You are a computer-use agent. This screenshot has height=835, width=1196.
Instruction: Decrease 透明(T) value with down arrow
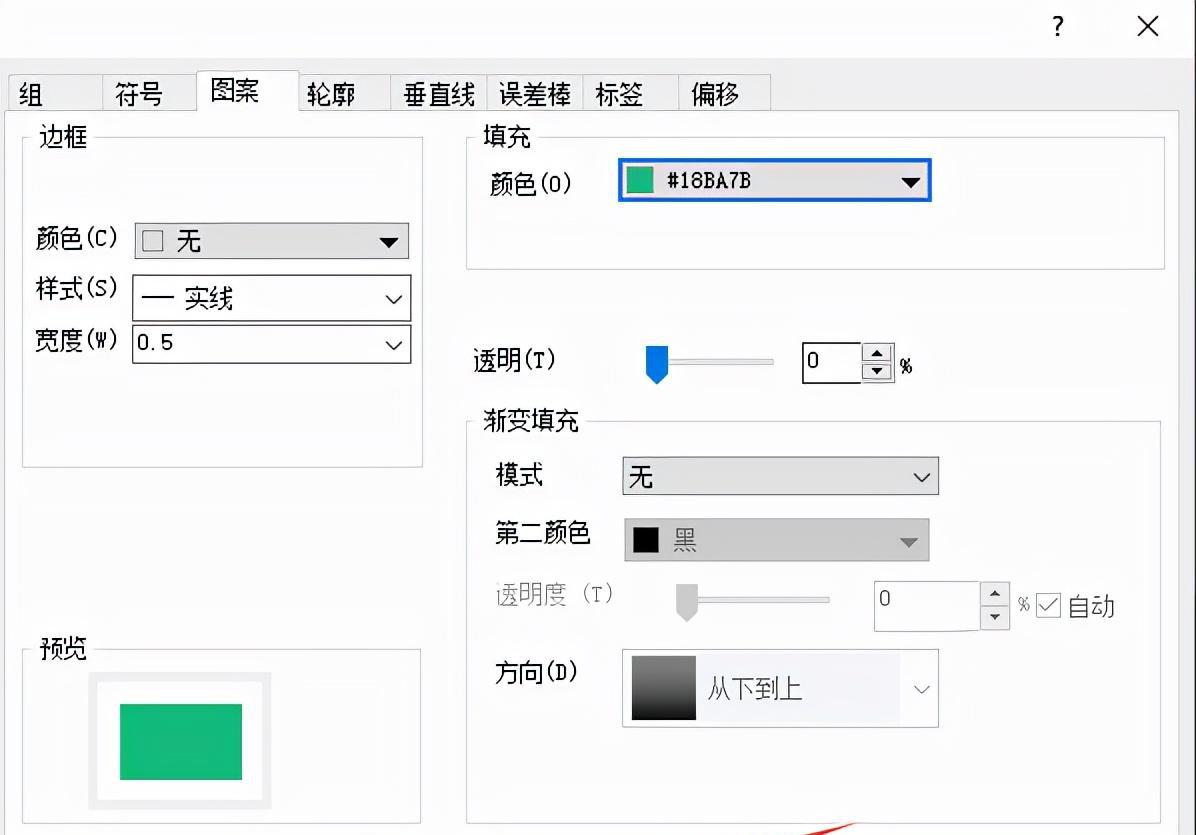(x=877, y=371)
